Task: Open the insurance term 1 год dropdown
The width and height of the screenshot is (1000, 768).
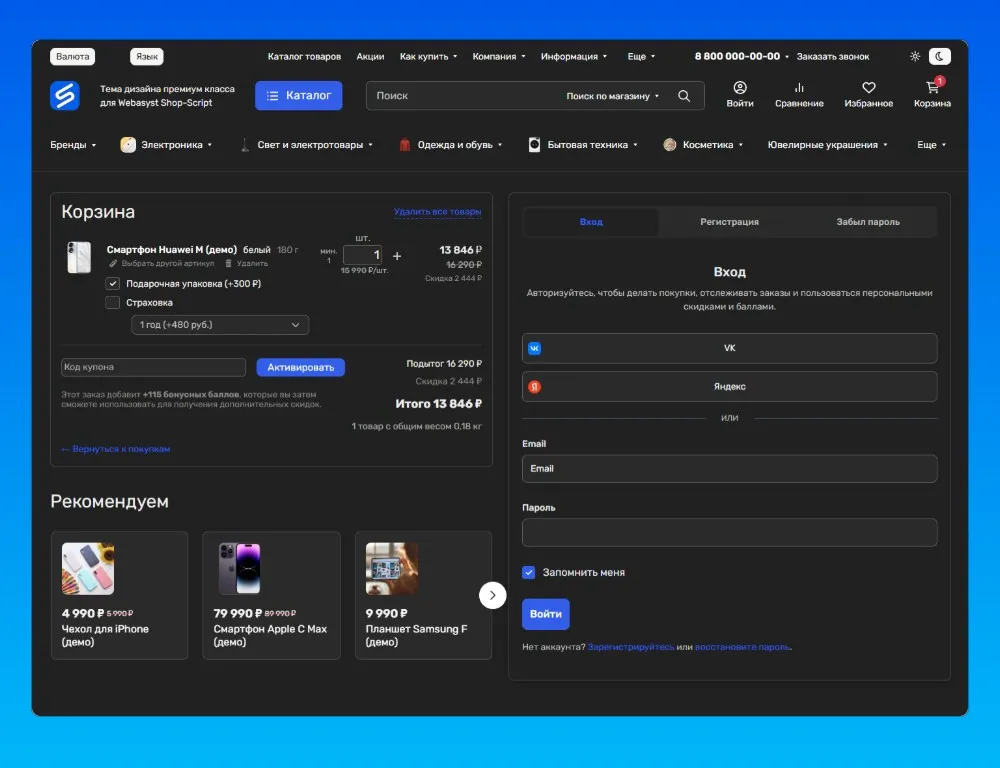Action: (x=220, y=325)
